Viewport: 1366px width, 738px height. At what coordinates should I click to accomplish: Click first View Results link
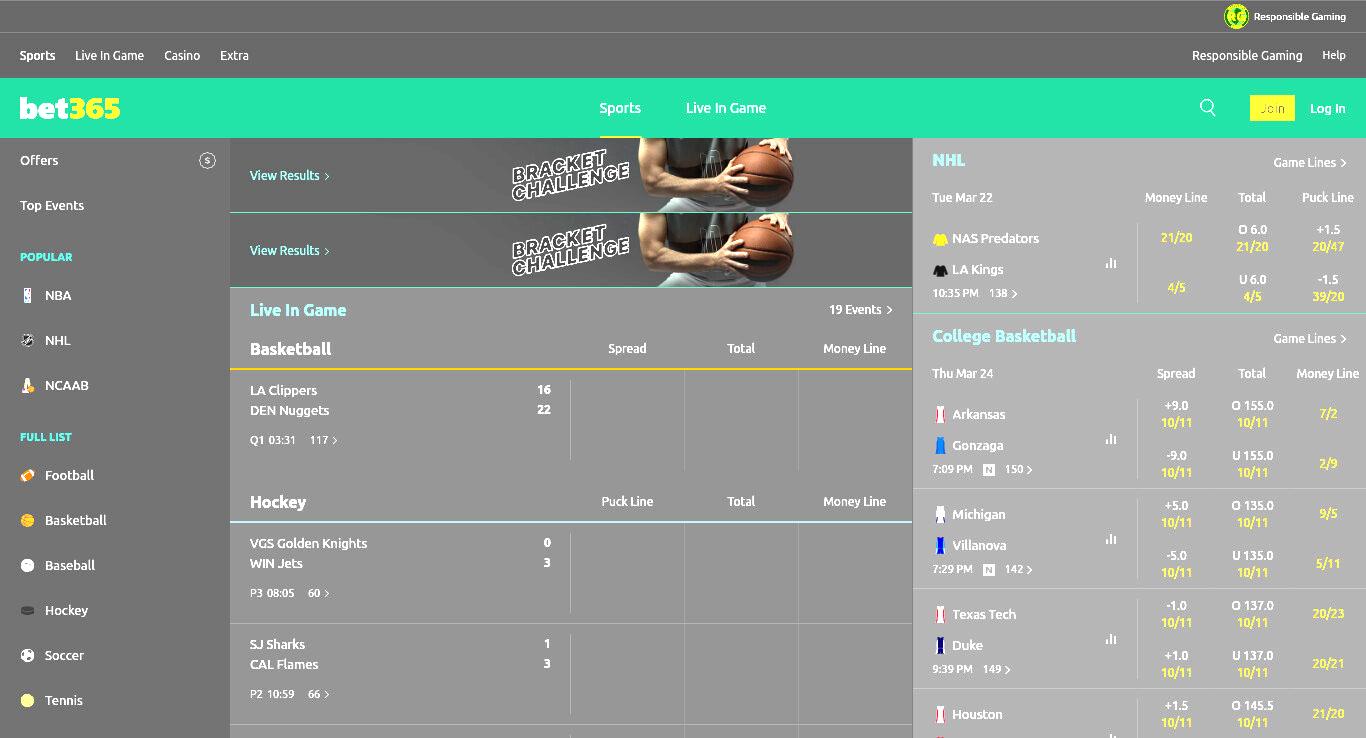pos(290,175)
